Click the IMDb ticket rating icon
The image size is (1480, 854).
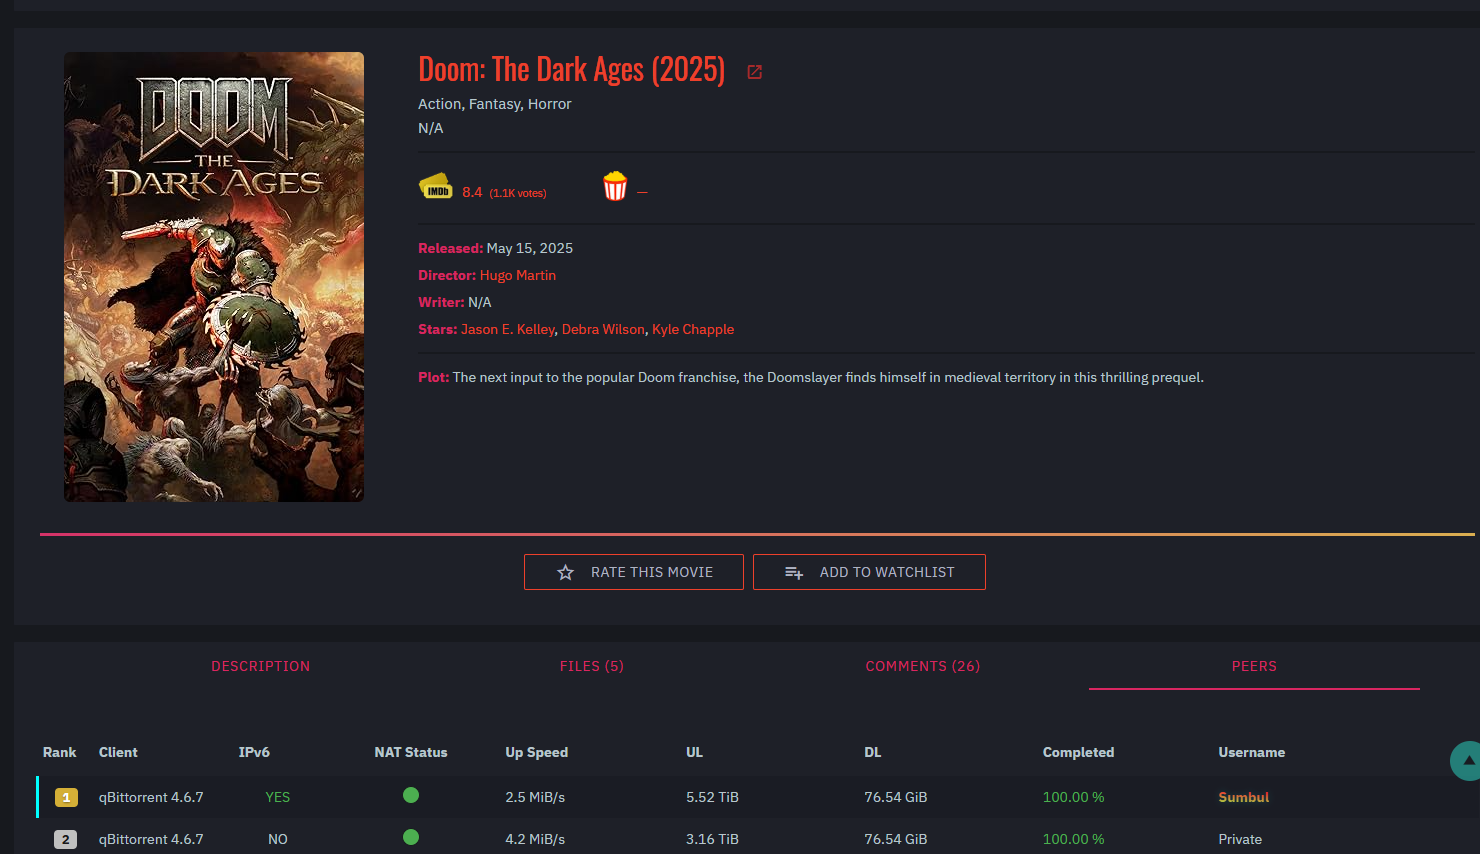coord(436,187)
